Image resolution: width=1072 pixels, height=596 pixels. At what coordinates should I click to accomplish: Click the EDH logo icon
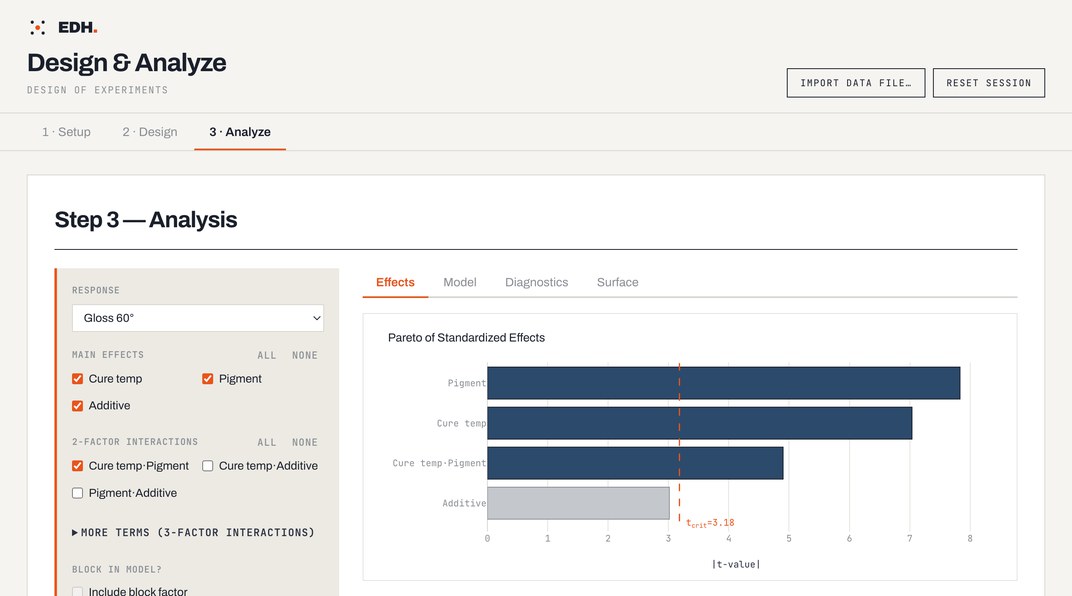pos(38,27)
